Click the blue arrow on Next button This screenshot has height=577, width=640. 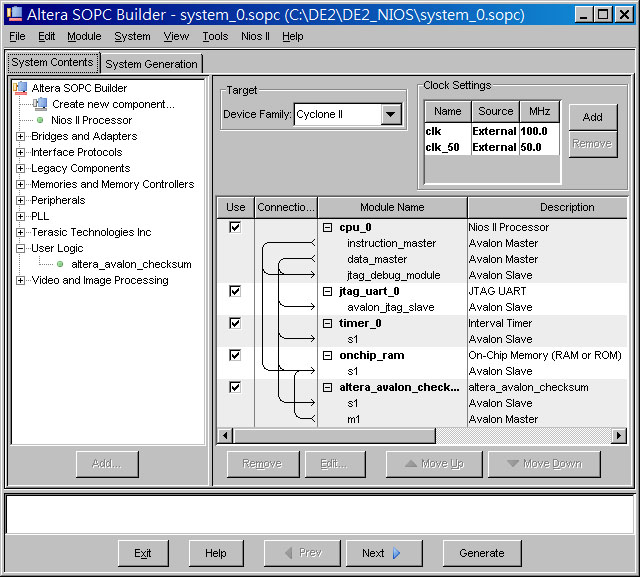(x=396, y=553)
